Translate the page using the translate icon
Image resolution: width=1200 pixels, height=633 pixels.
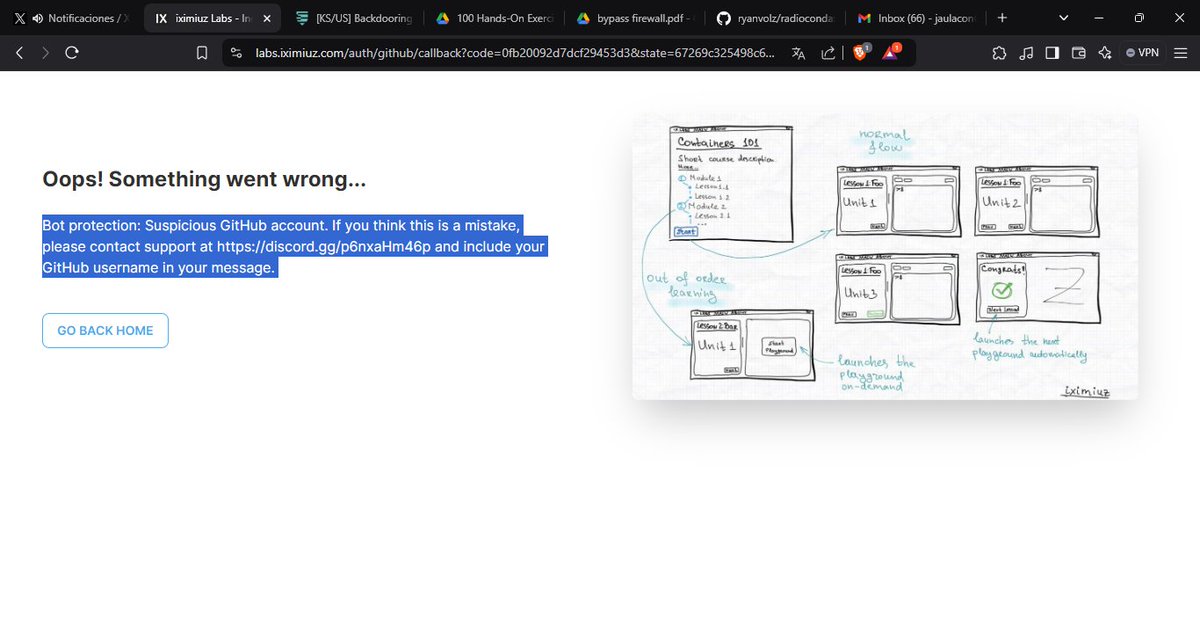click(800, 52)
